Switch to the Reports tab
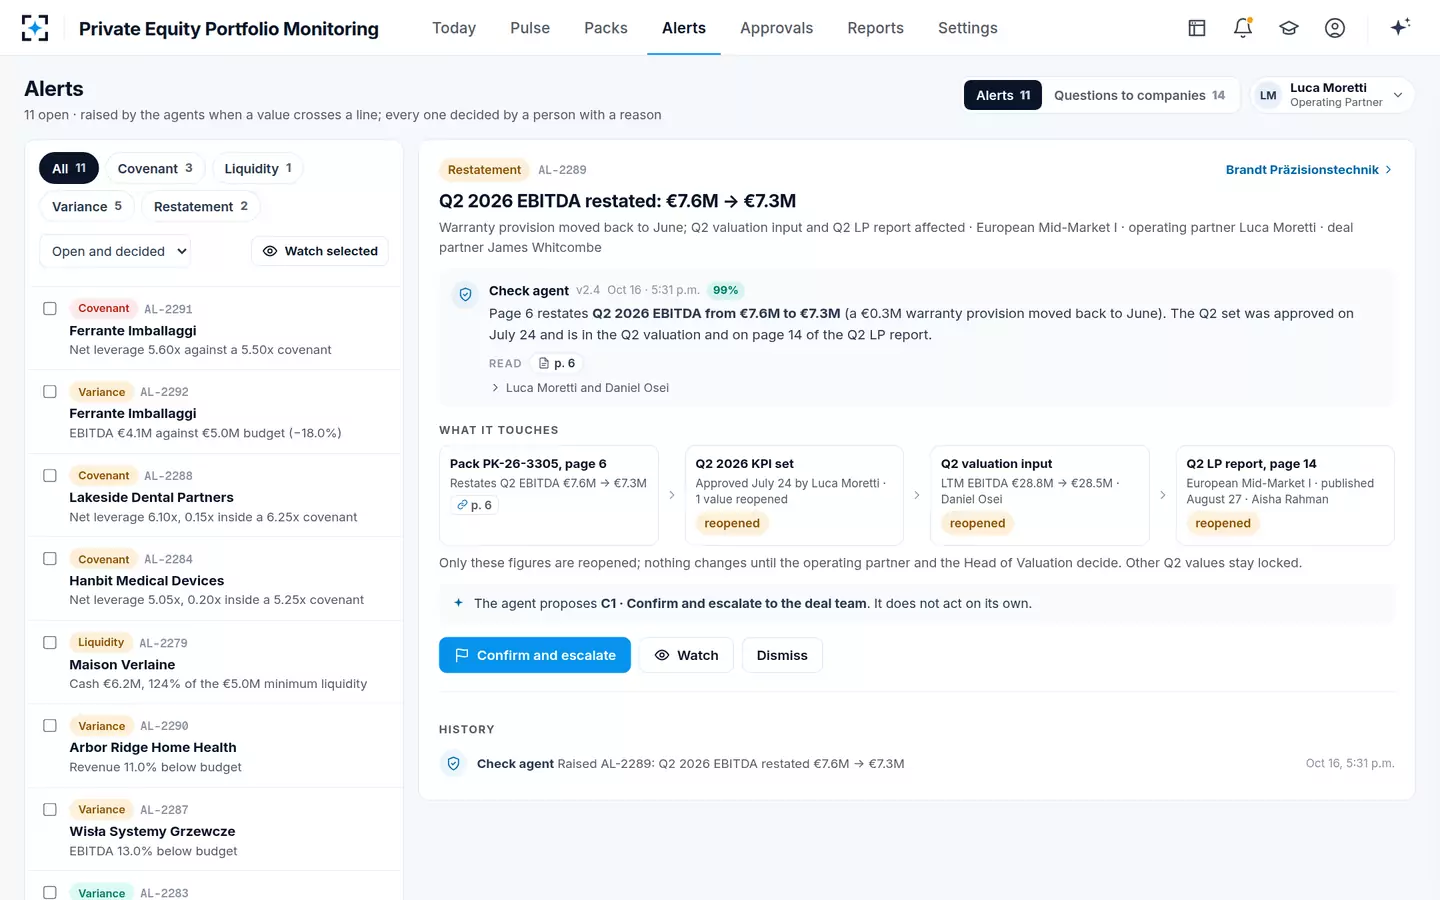Image resolution: width=1440 pixels, height=900 pixels. pyautogui.click(x=875, y=28)
